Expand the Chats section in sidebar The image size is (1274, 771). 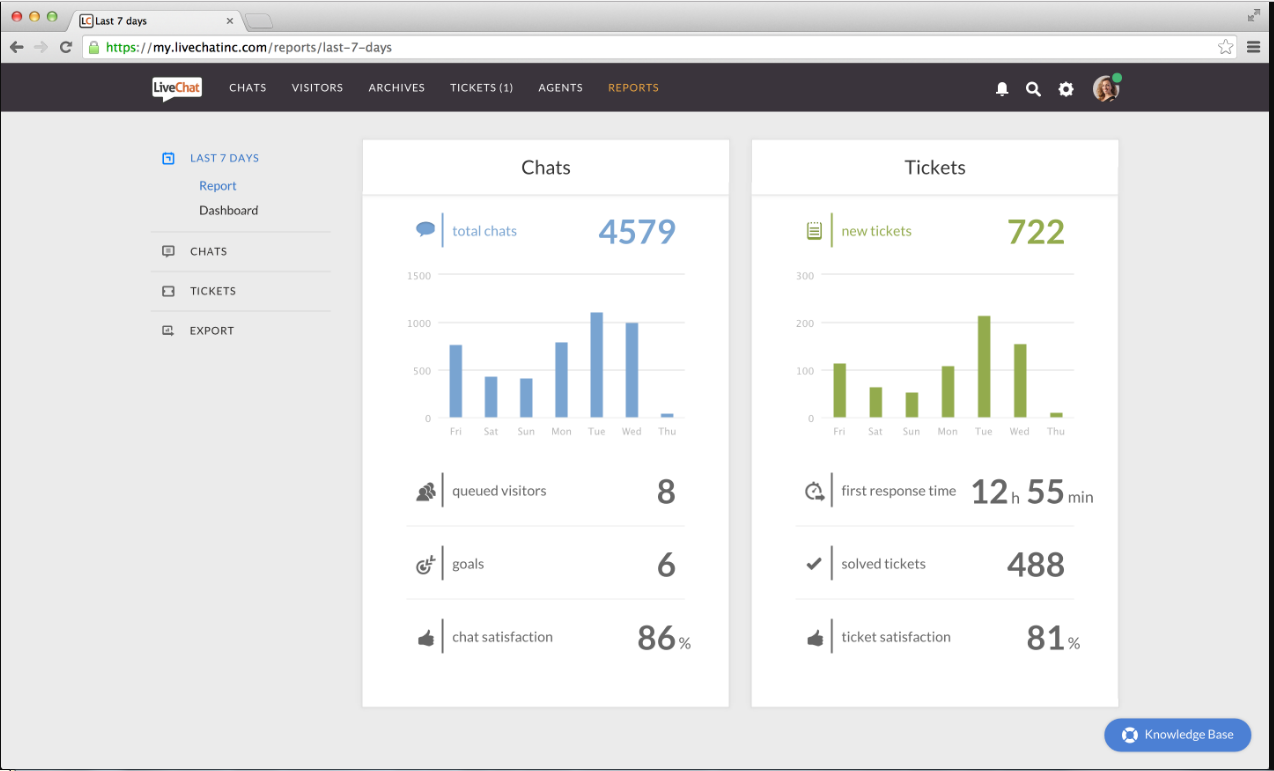pos(208,252)
